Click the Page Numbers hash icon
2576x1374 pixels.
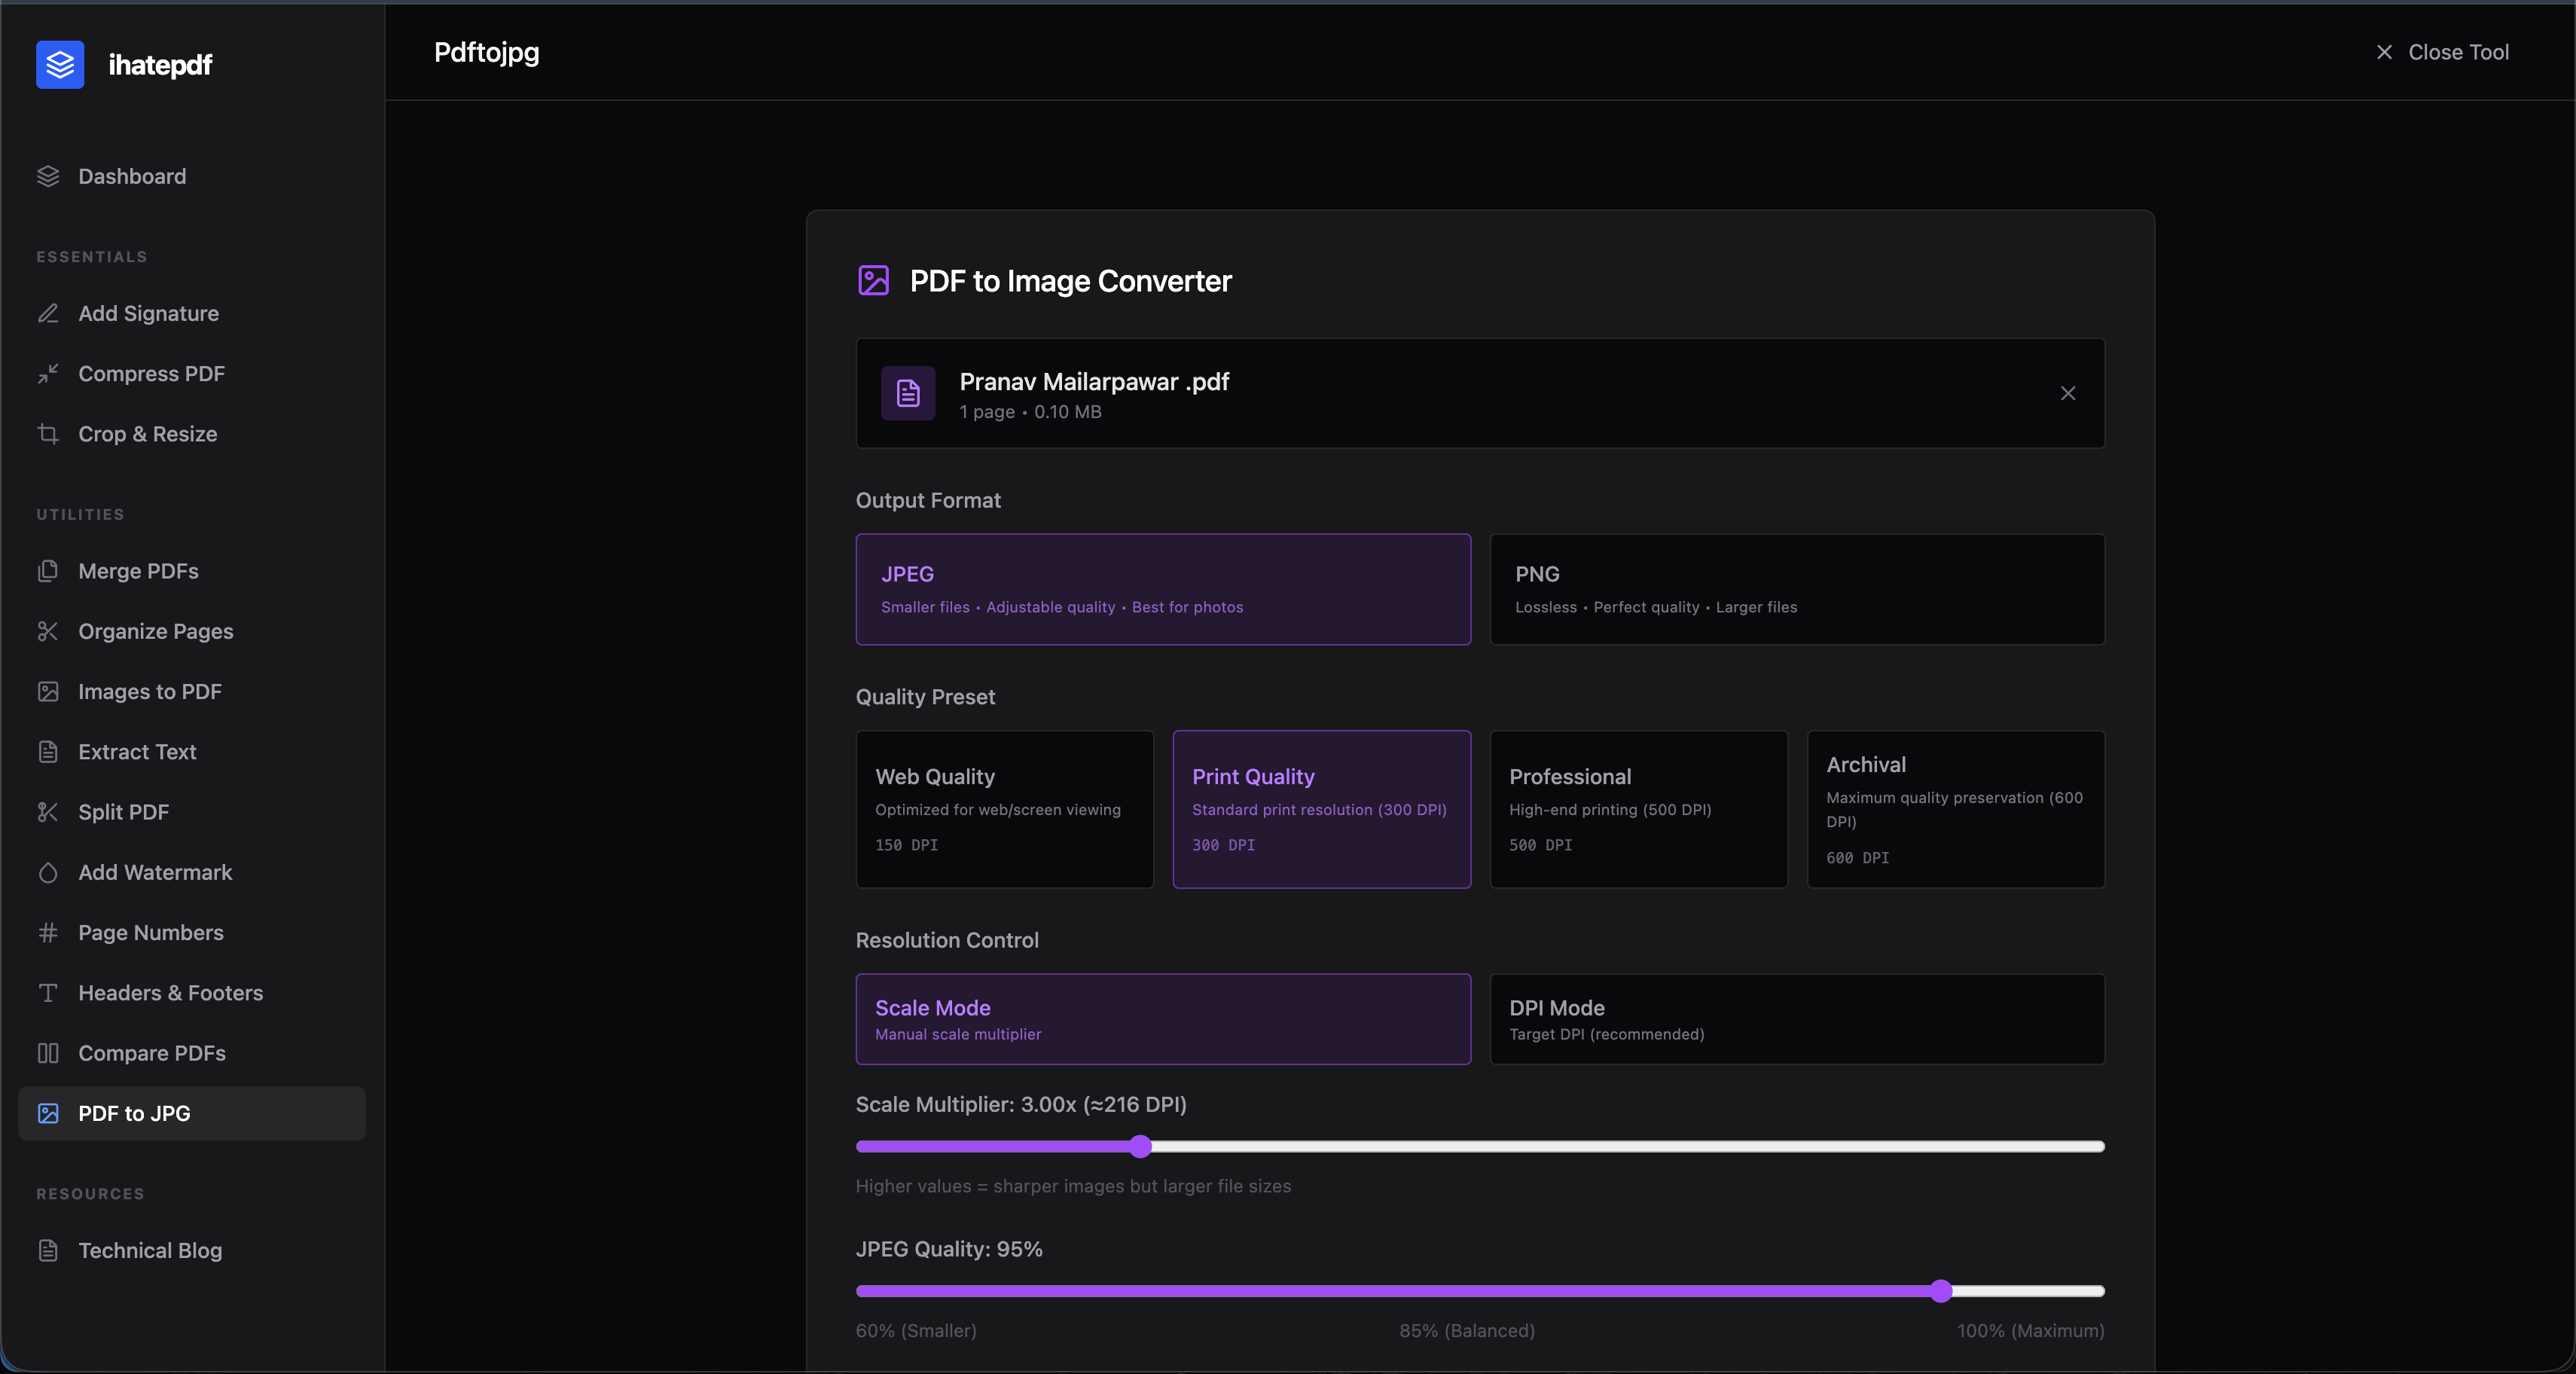48,932
